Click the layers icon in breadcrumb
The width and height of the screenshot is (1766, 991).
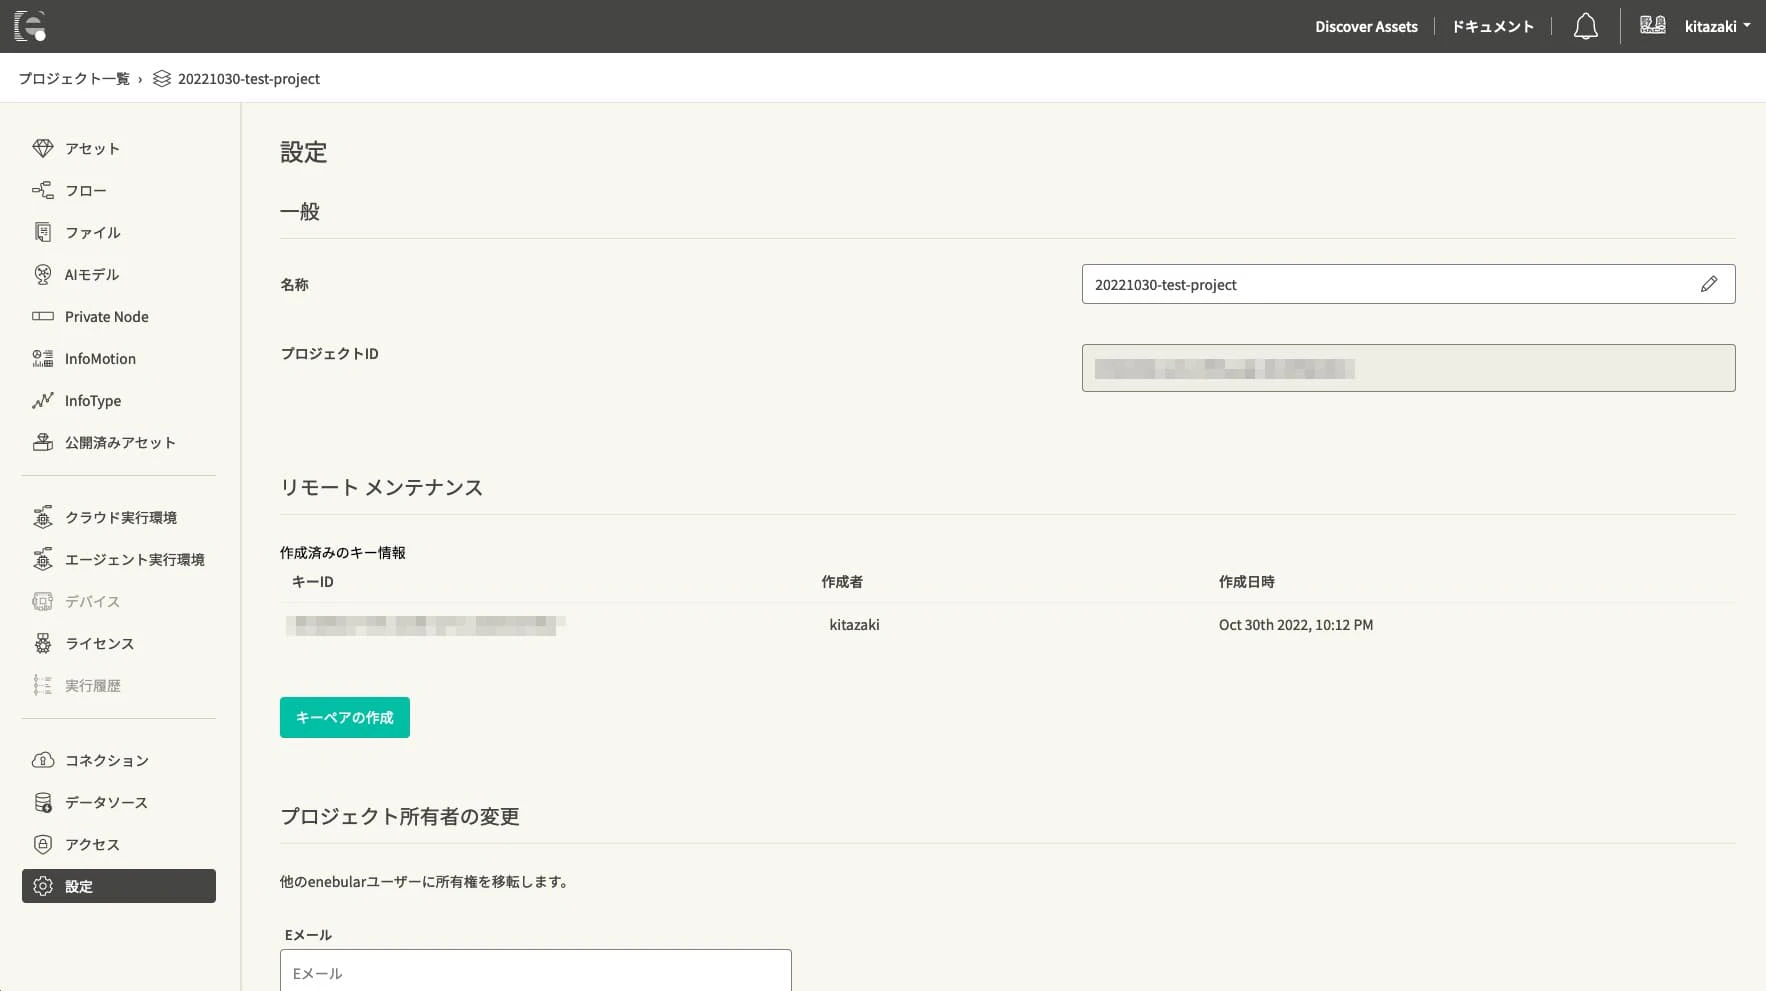tap(162, 79)
